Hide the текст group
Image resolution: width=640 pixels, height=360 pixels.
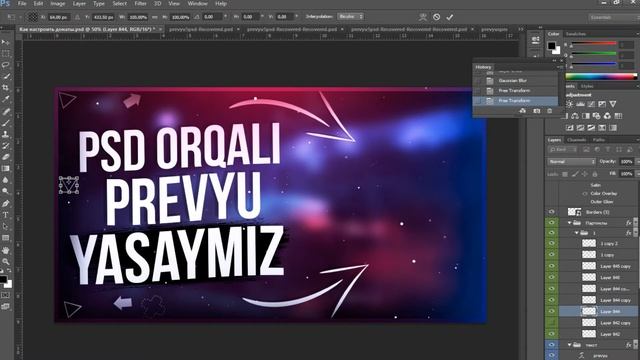[551, 345]
